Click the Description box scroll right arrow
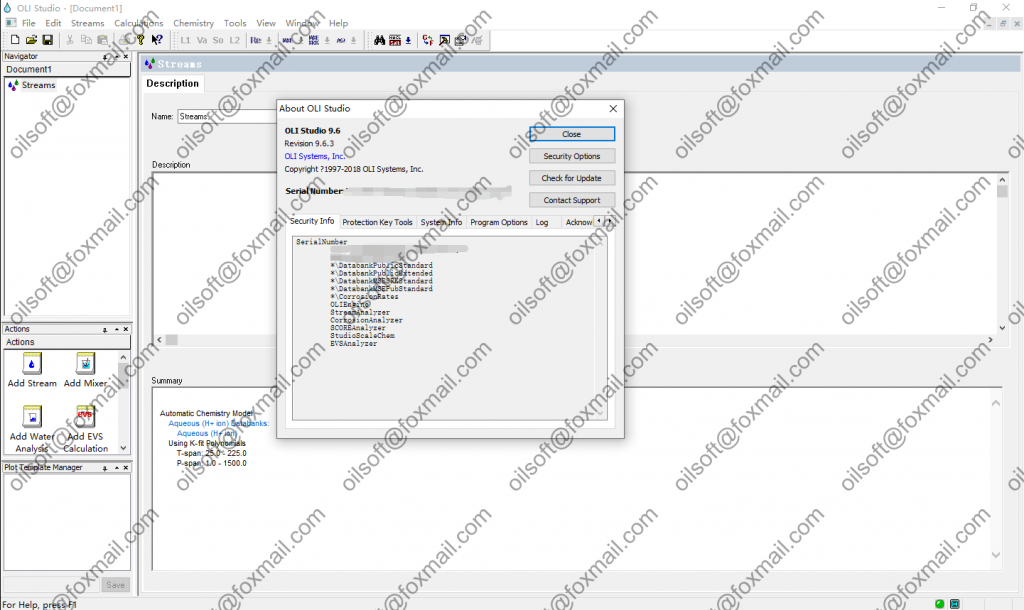The image size is (1024, 610). click(x=990, y=340)
